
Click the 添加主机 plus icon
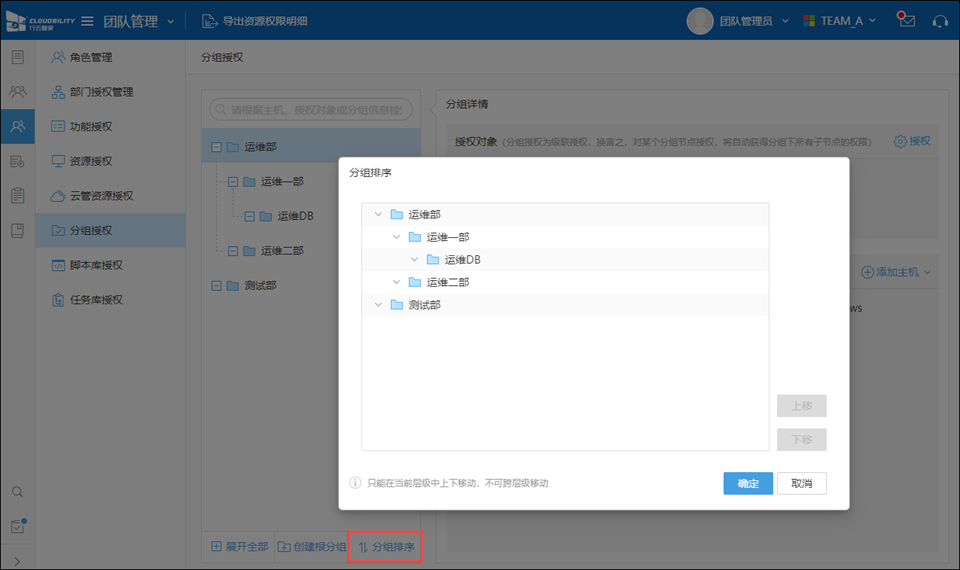coord(867,272)
